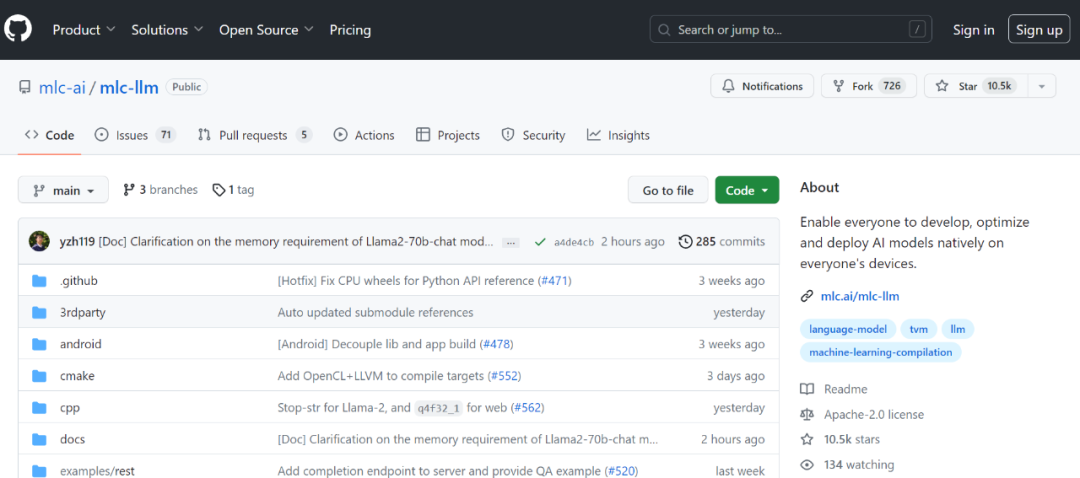Open the Insights tab
Viewport: 1080px width, 478px height.
pos(618,135)
